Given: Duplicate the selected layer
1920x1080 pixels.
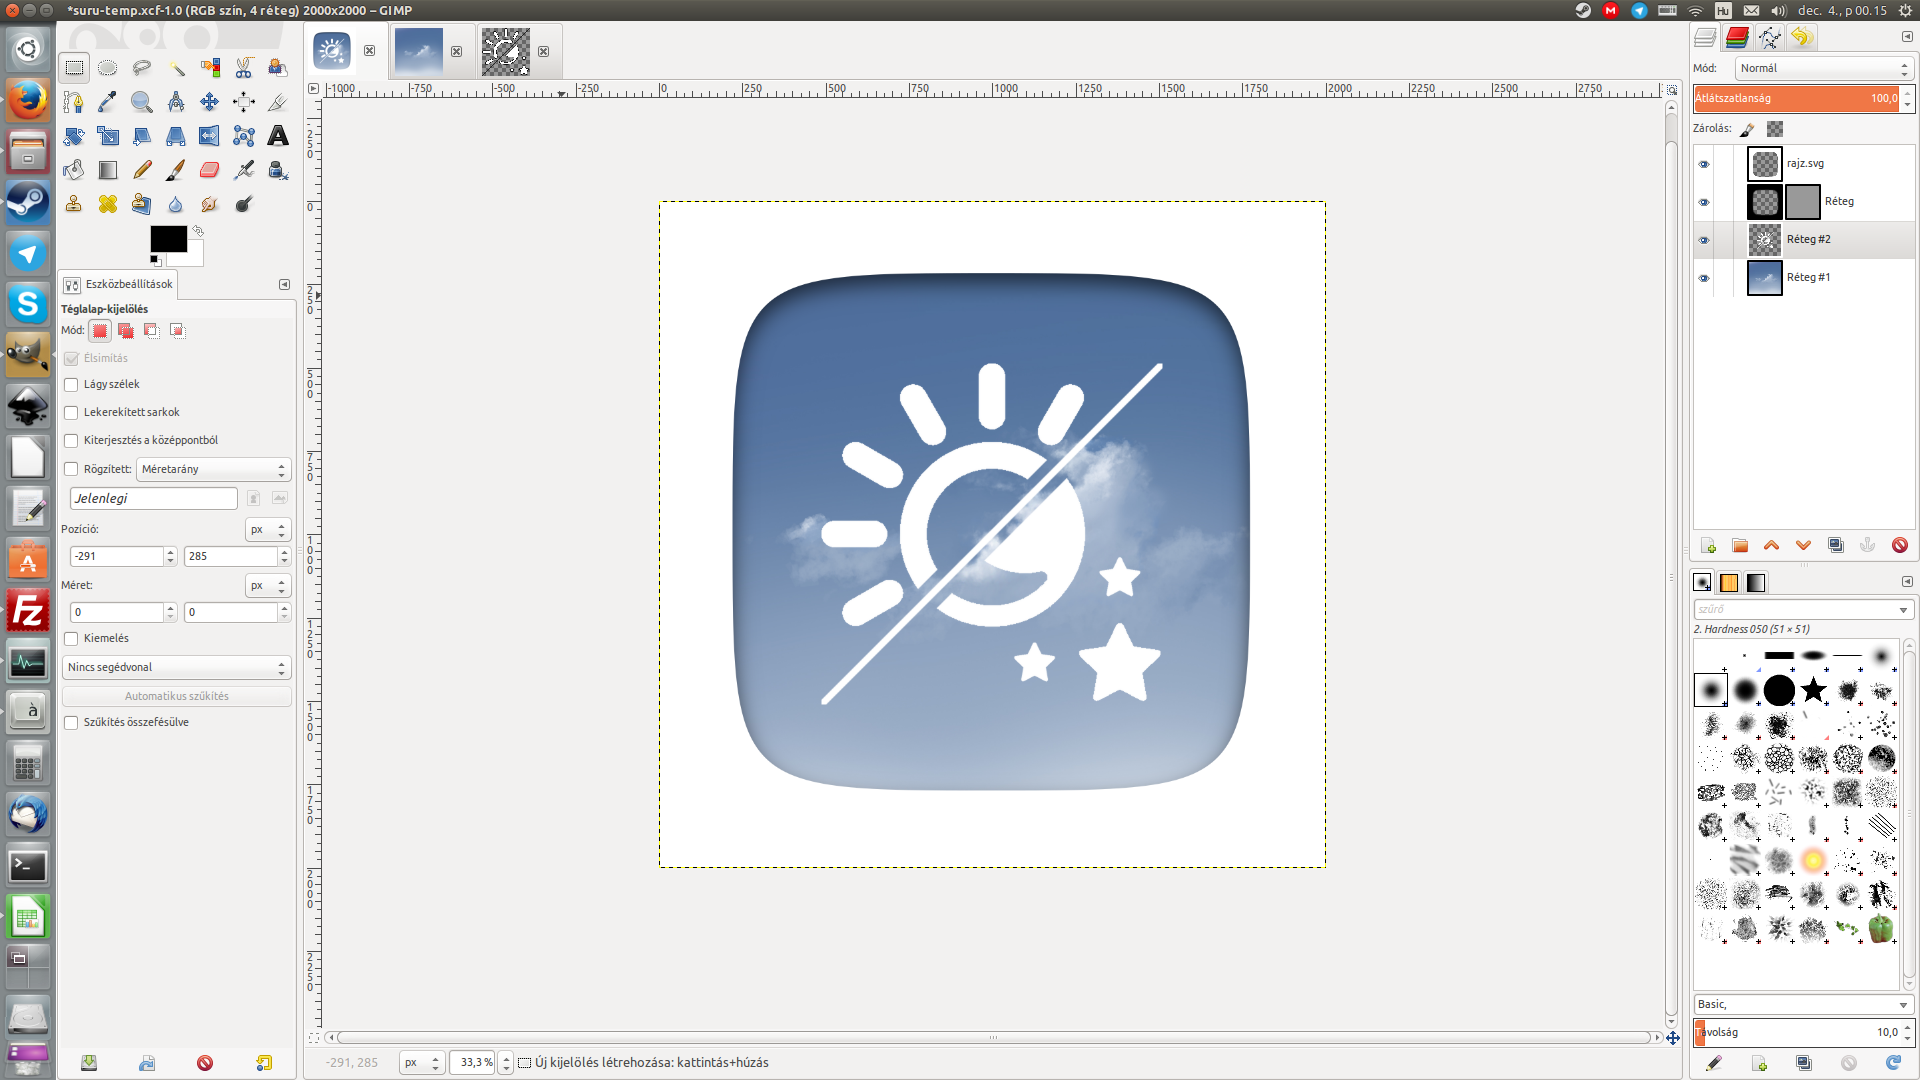Looking at the screenshot, I should point(1835,546).
